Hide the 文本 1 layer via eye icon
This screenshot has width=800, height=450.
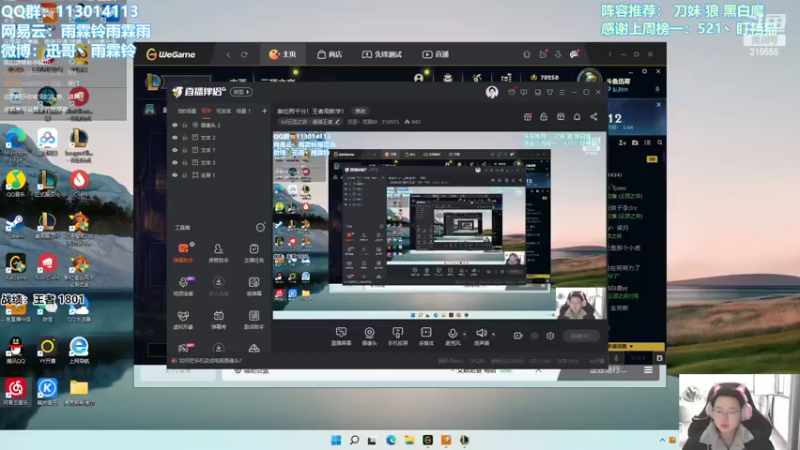[x=175, y=150]
